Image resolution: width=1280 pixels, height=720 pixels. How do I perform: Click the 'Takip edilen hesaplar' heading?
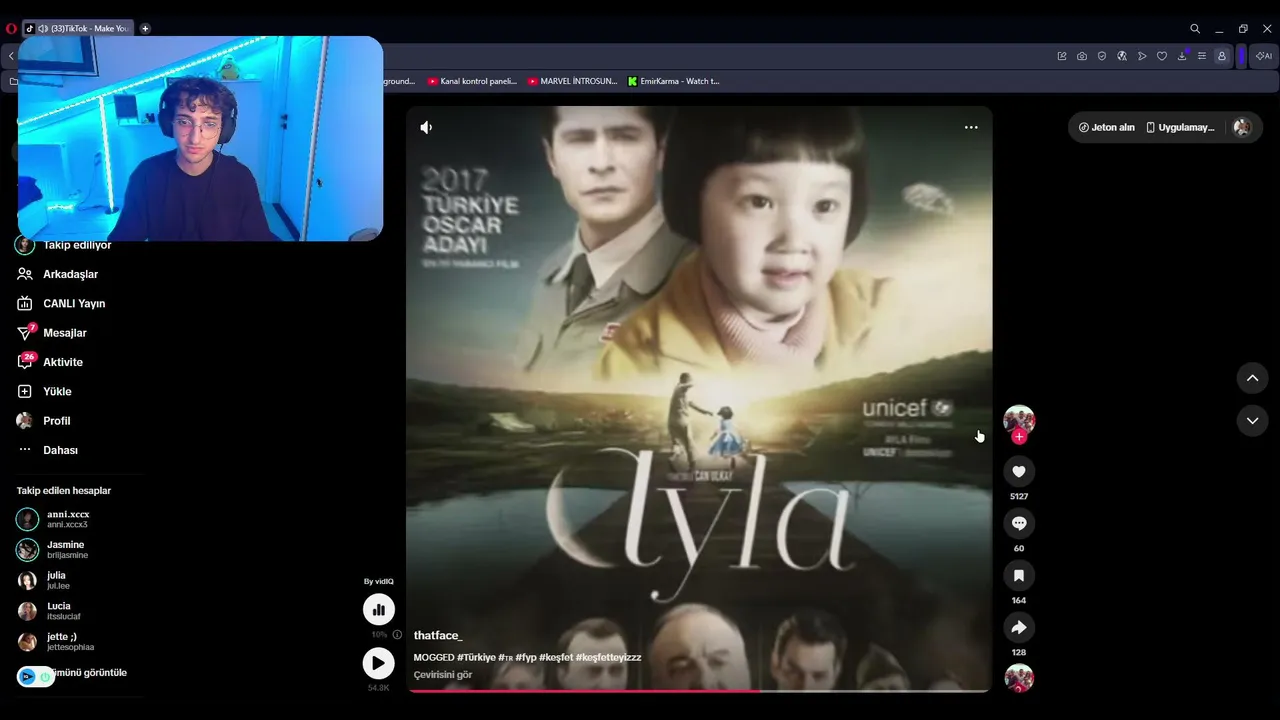[x=64, y=491]
